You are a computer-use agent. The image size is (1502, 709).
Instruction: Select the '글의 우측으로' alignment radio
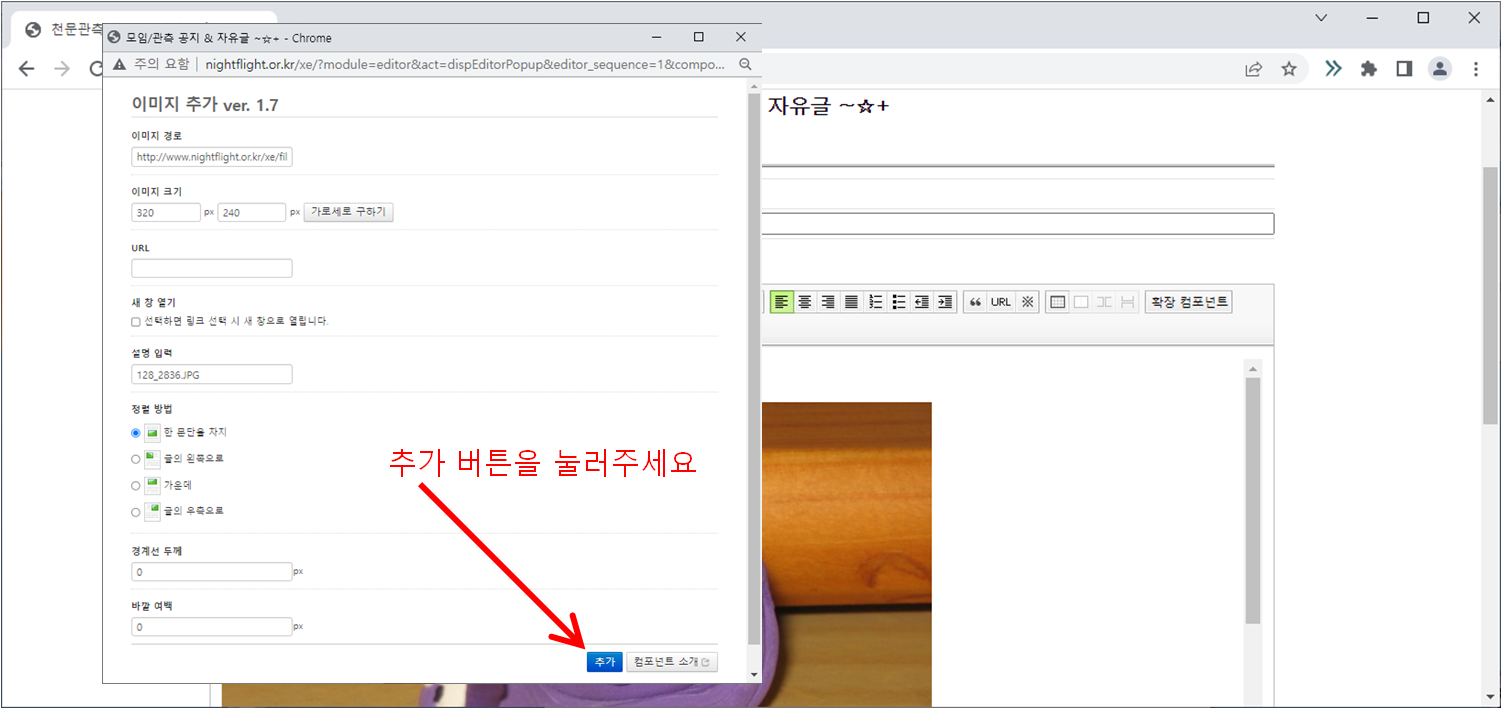click(x=136, y=512)
